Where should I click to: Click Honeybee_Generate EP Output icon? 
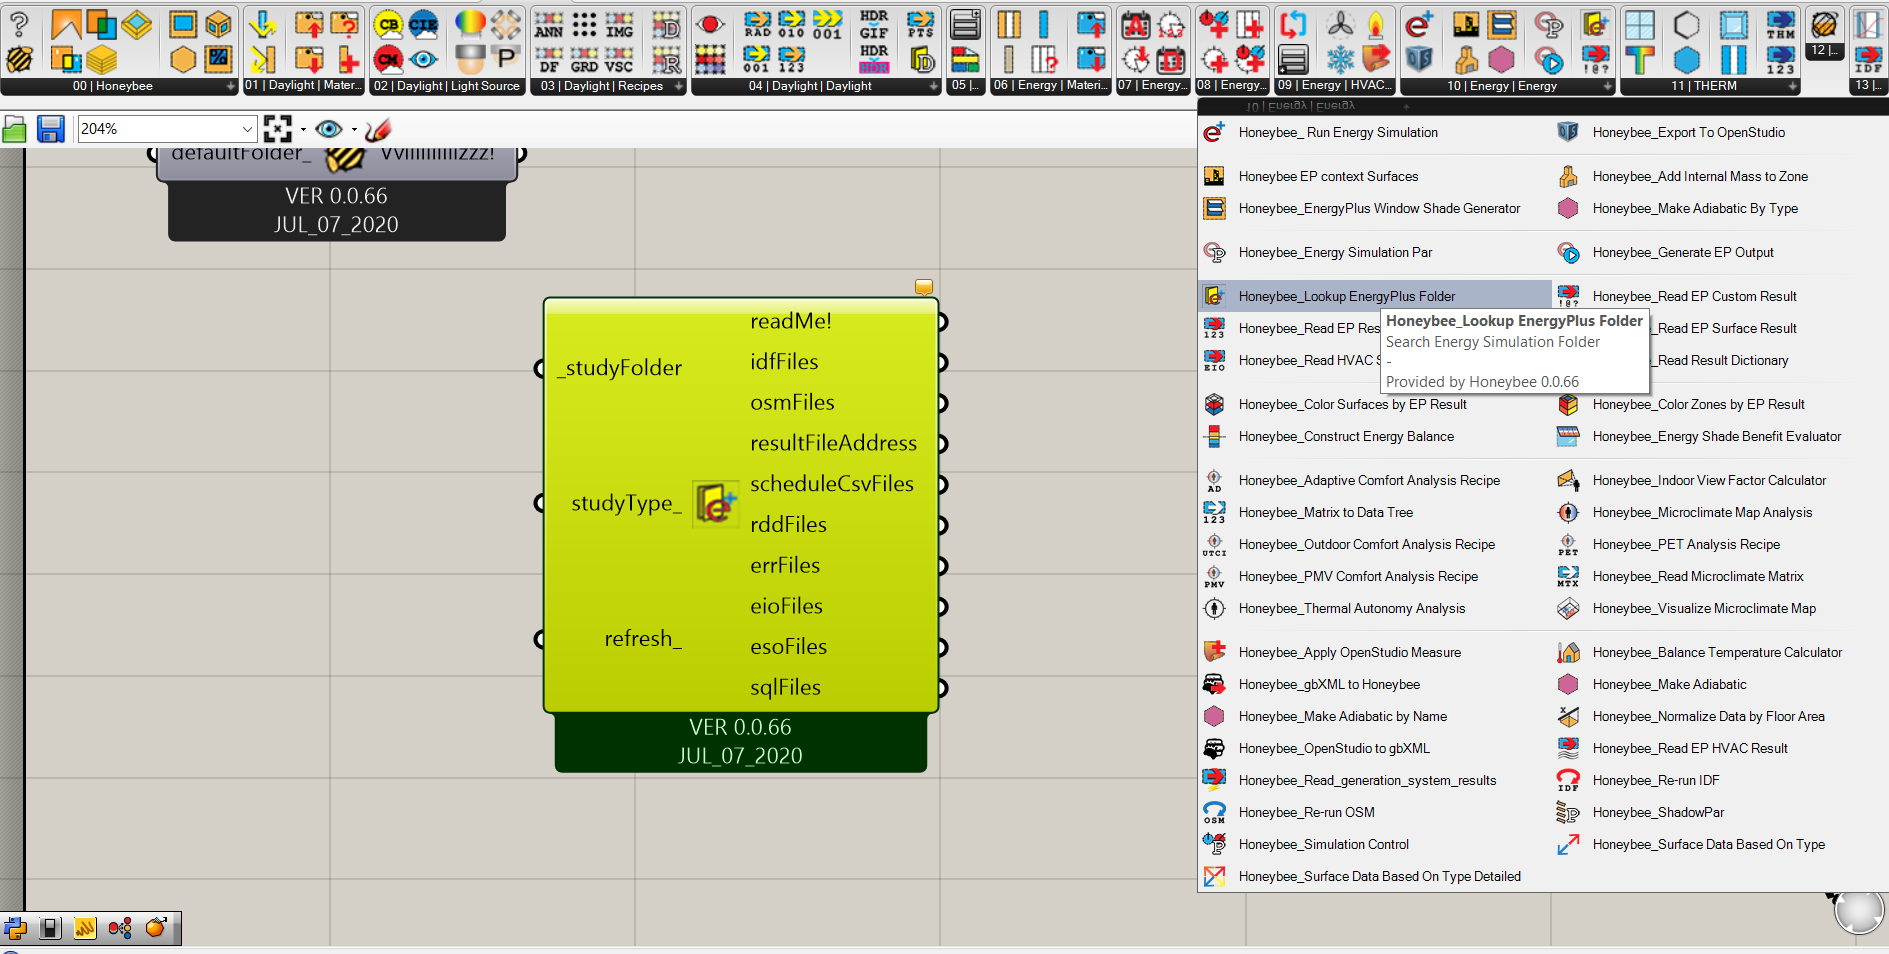tap(1568, 252)
